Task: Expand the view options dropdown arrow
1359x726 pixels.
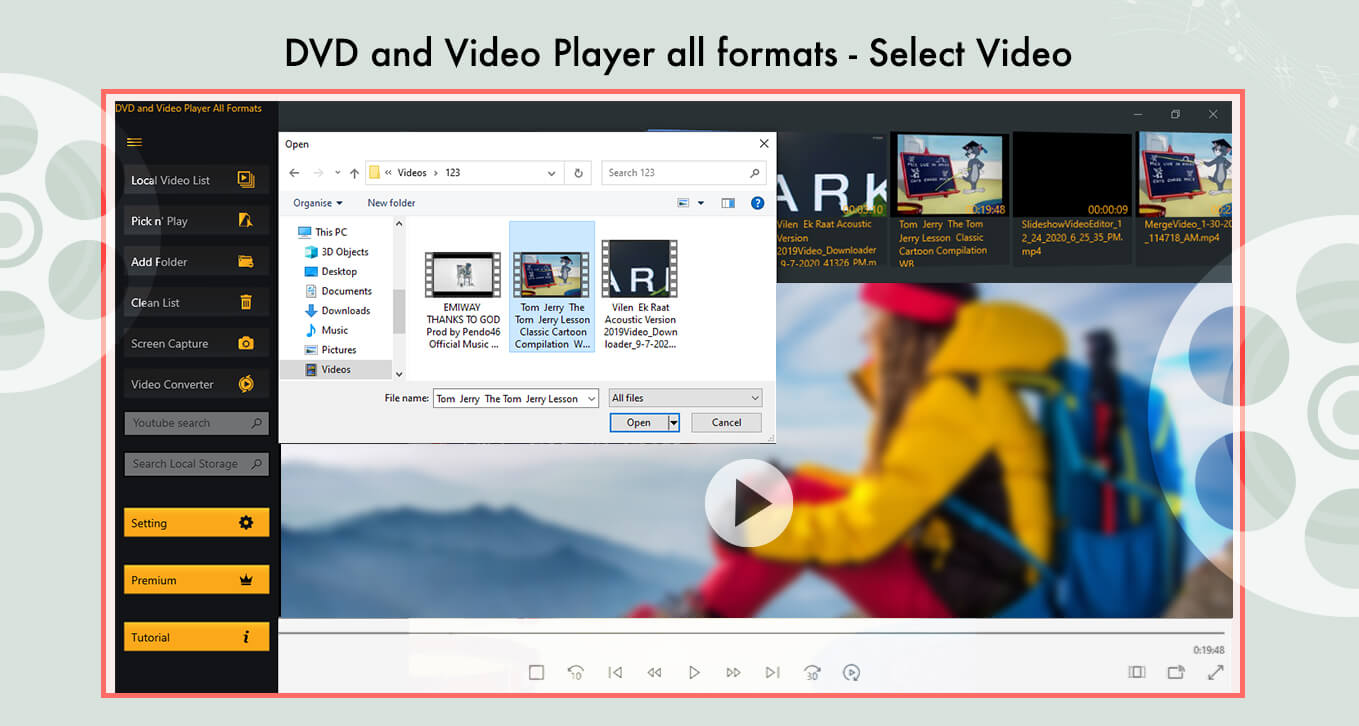Action: [x=701, y=203]
